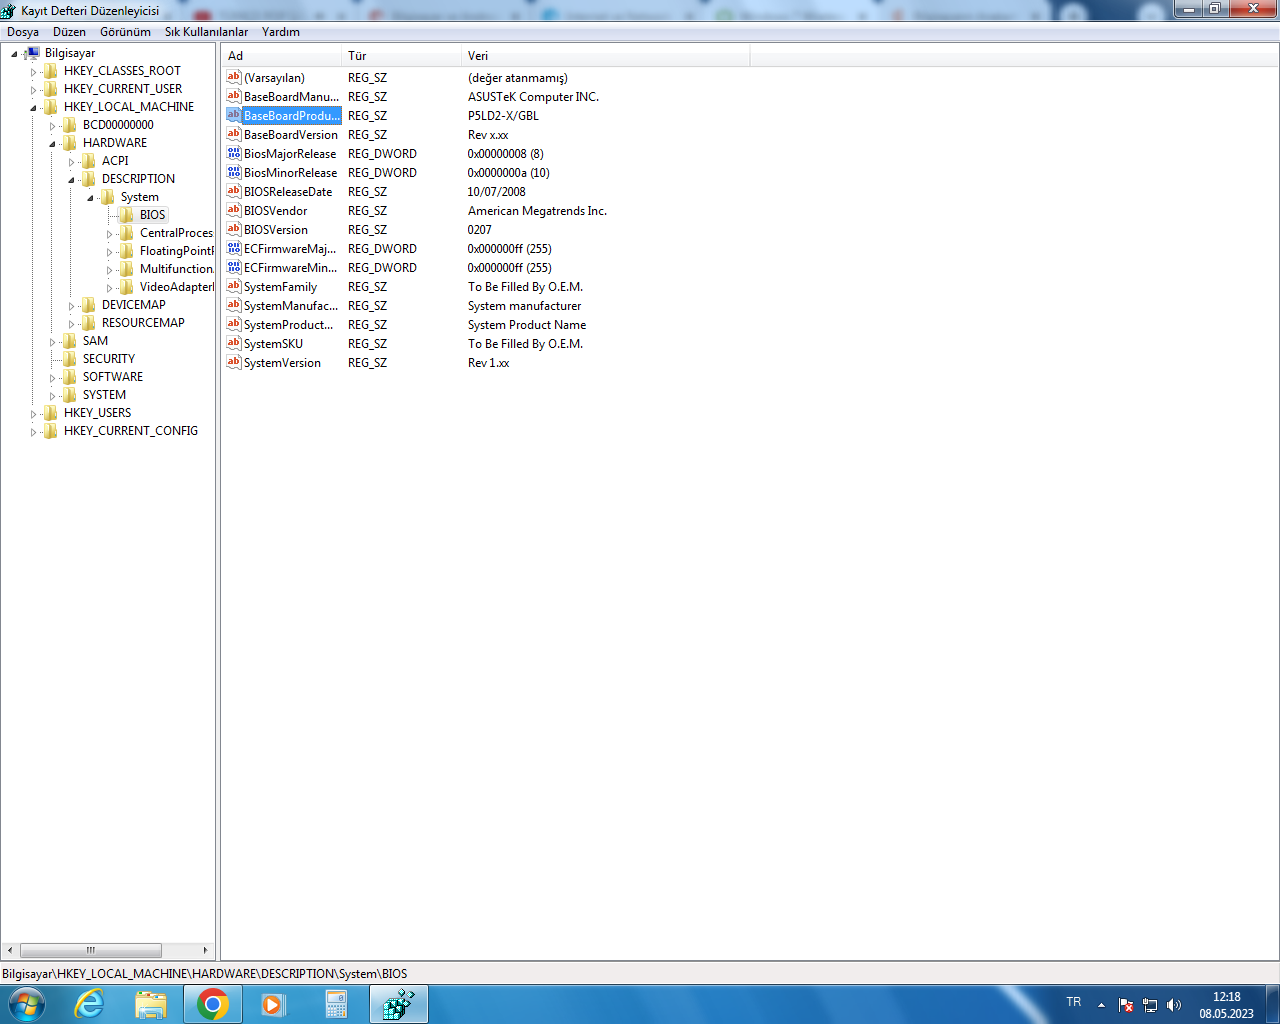Open the taskbar clock showing 12:18

tap(1227, 1005)
